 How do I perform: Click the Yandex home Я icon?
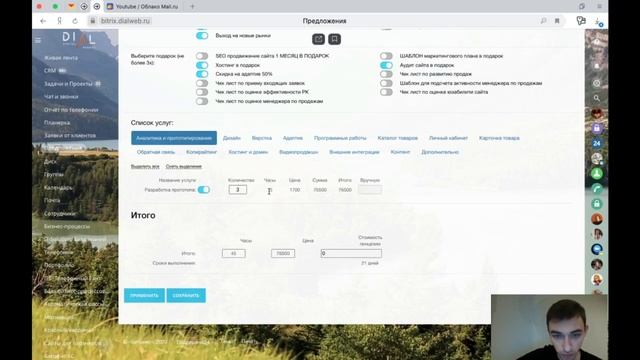pos(60,21)
